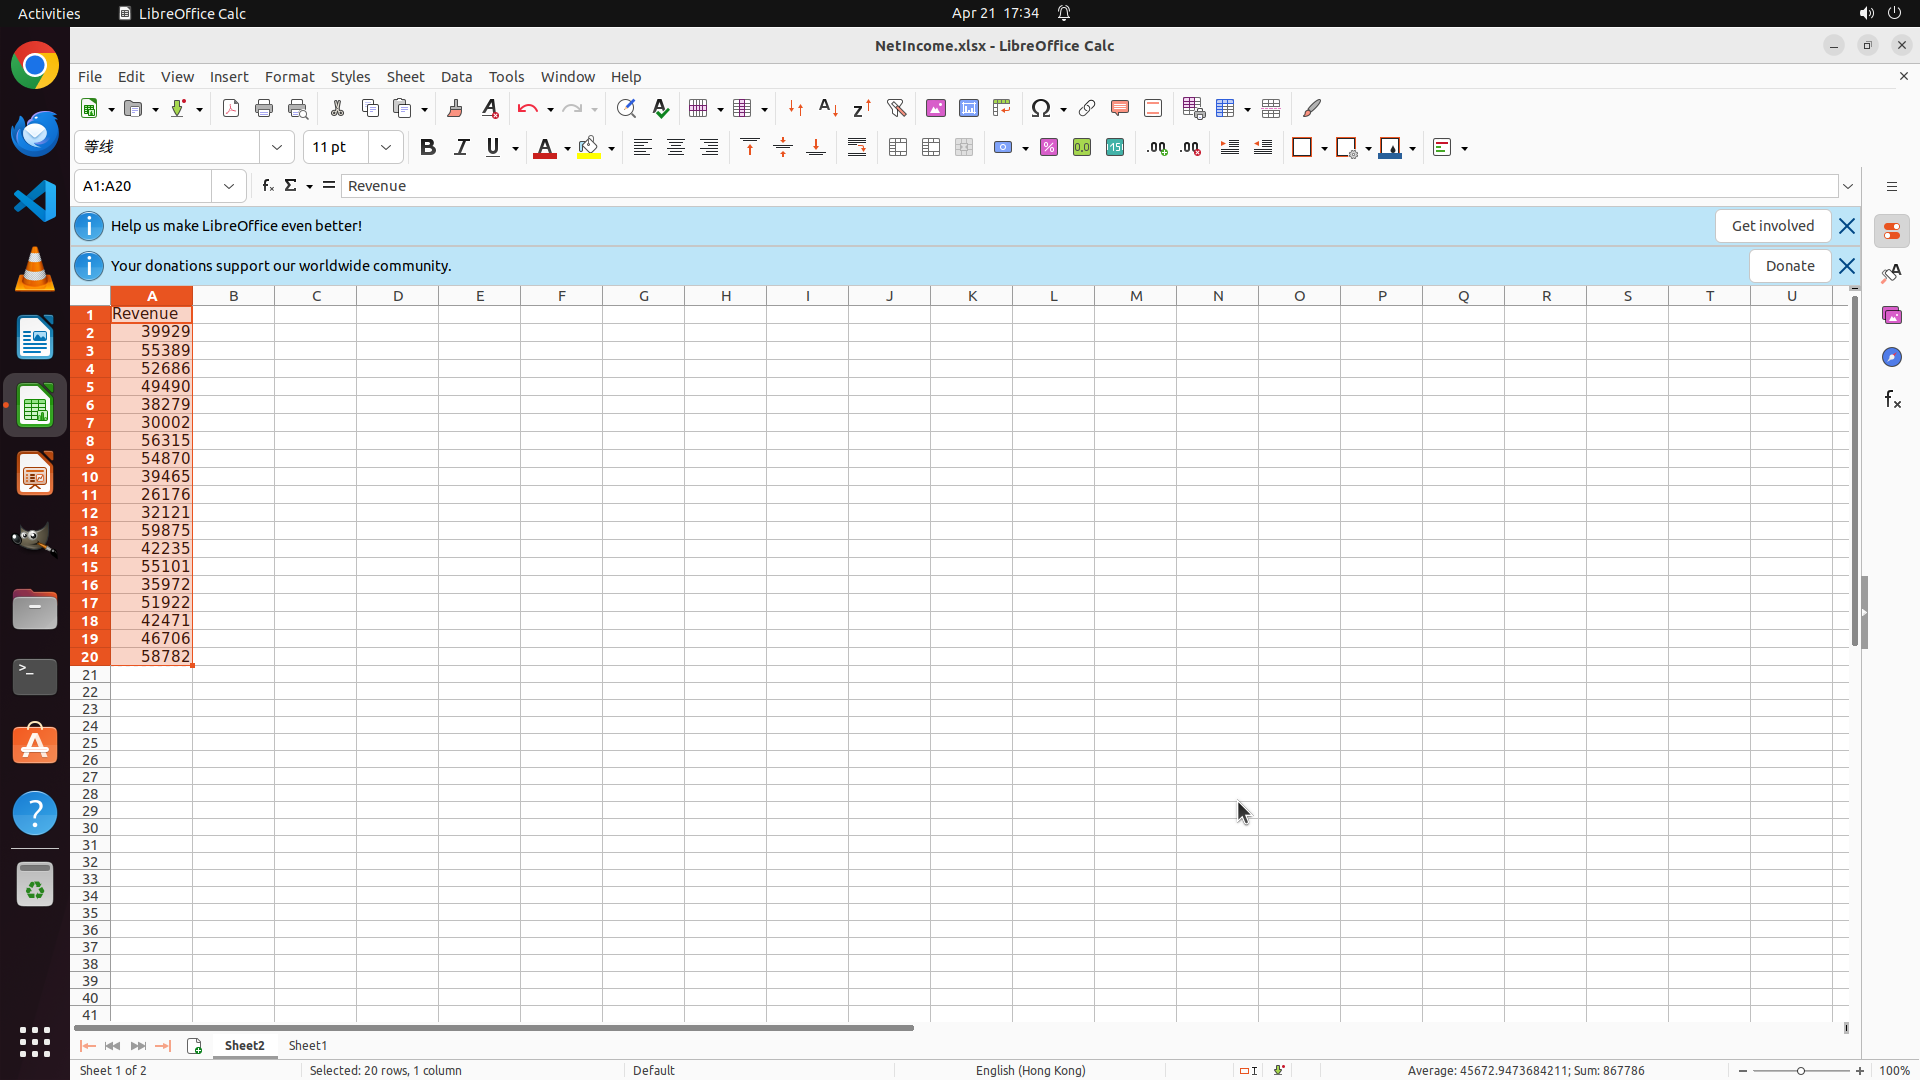Open the font size dropdown
This screenshot has height=1080, width=1920.
coord(386,148)
